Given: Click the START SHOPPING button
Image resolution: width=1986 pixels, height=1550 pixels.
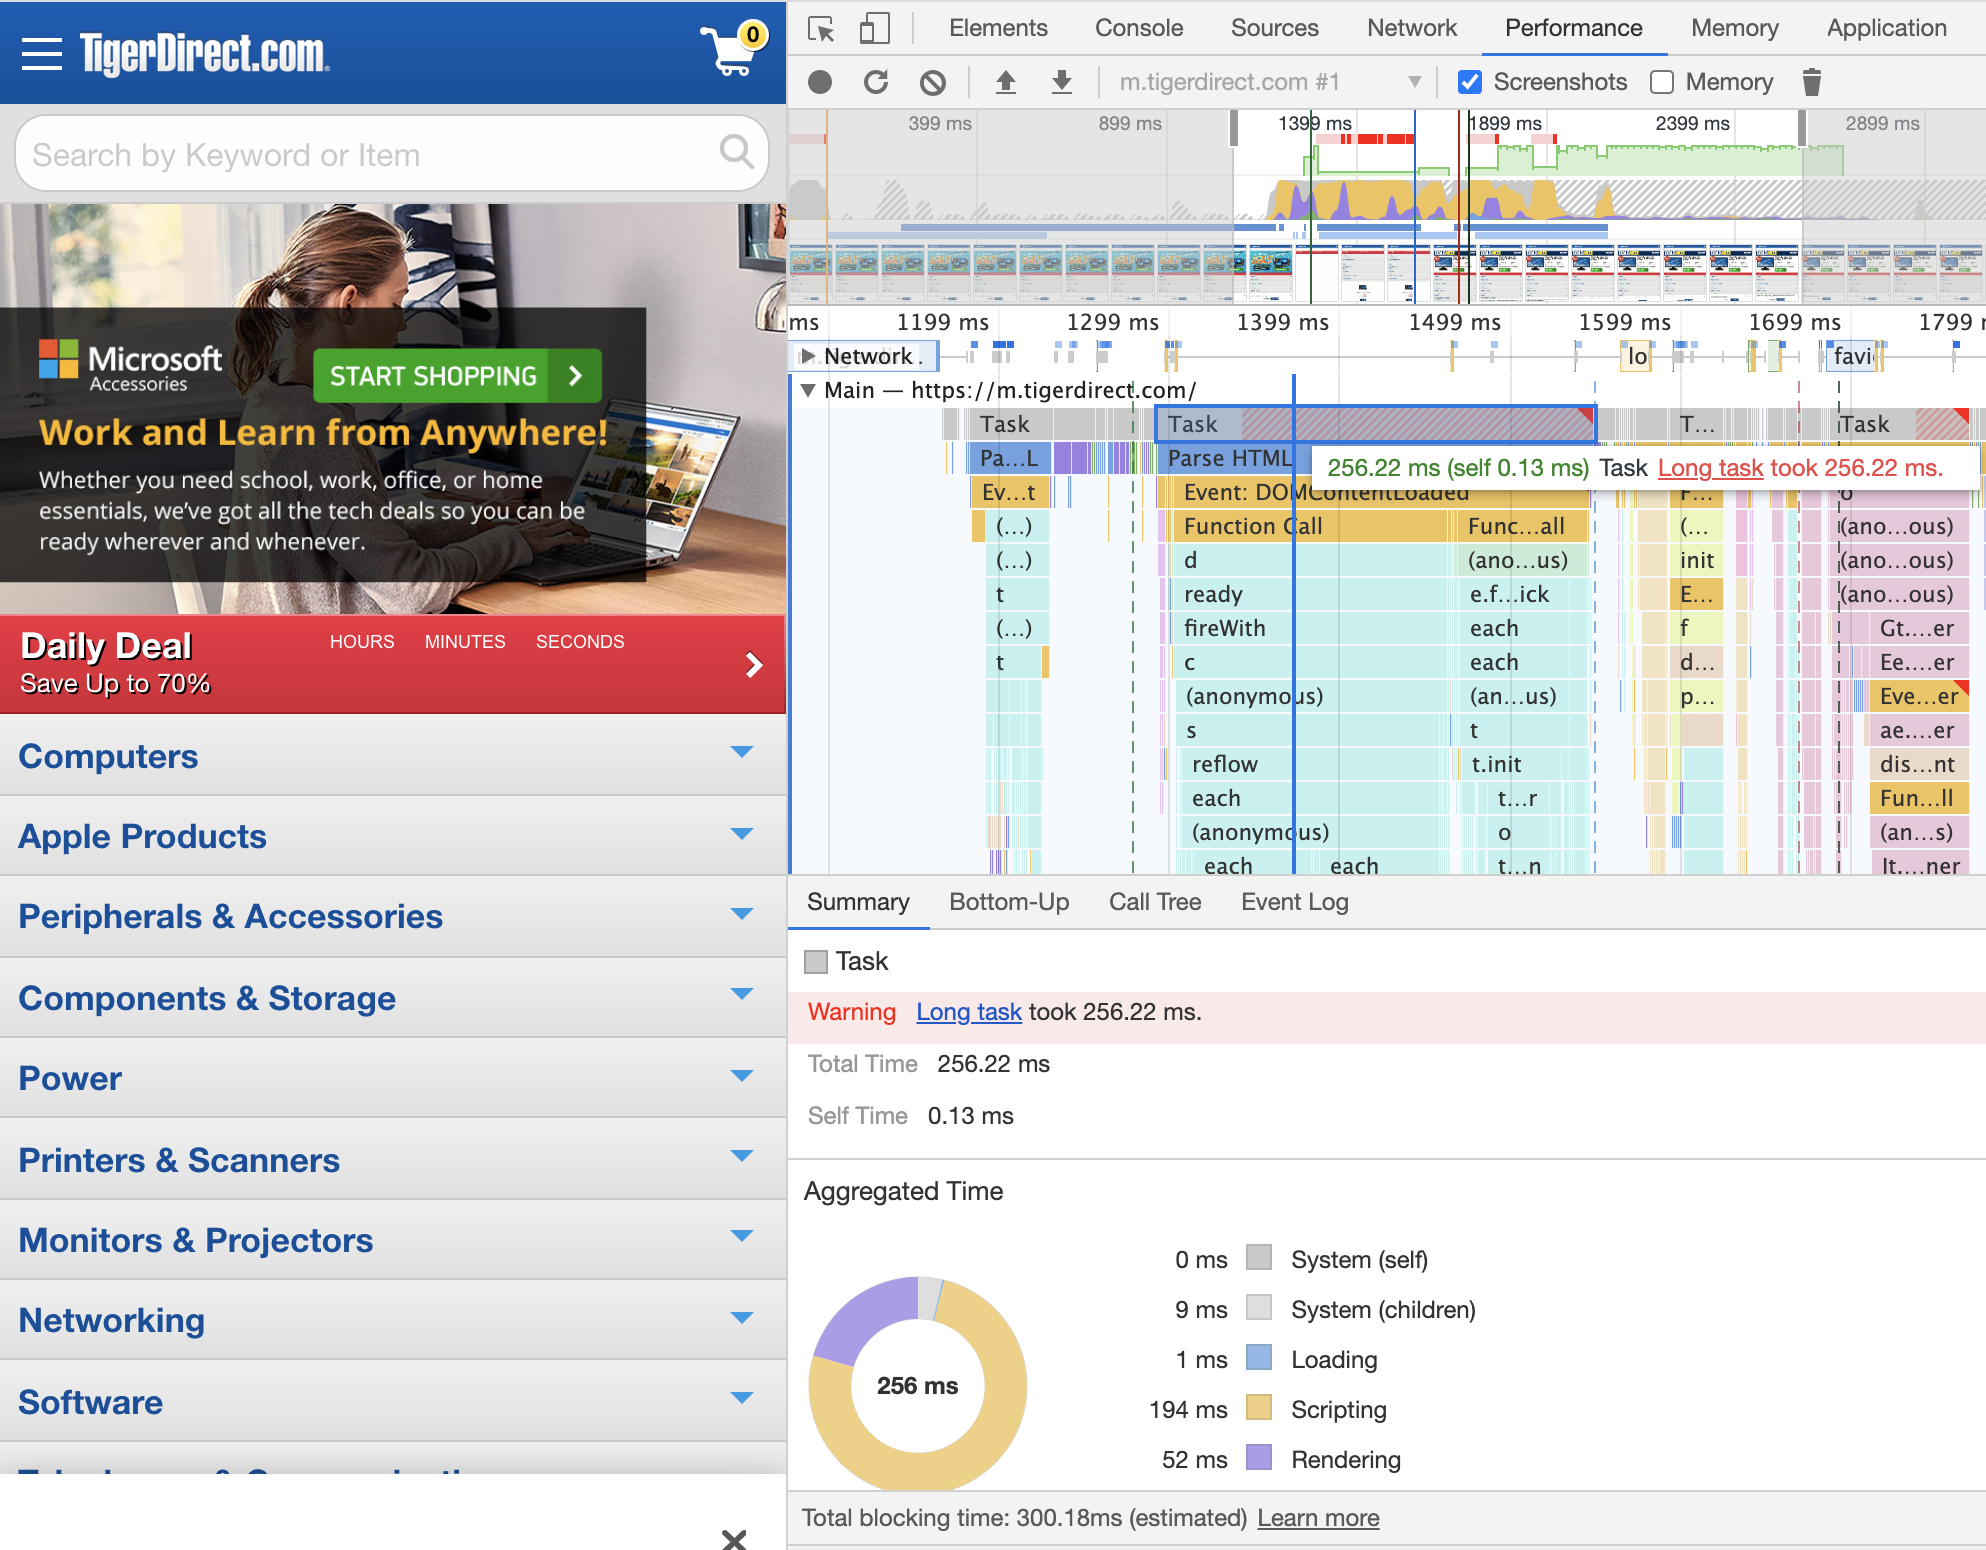Looking at the screenshot, I should (457, 376).
